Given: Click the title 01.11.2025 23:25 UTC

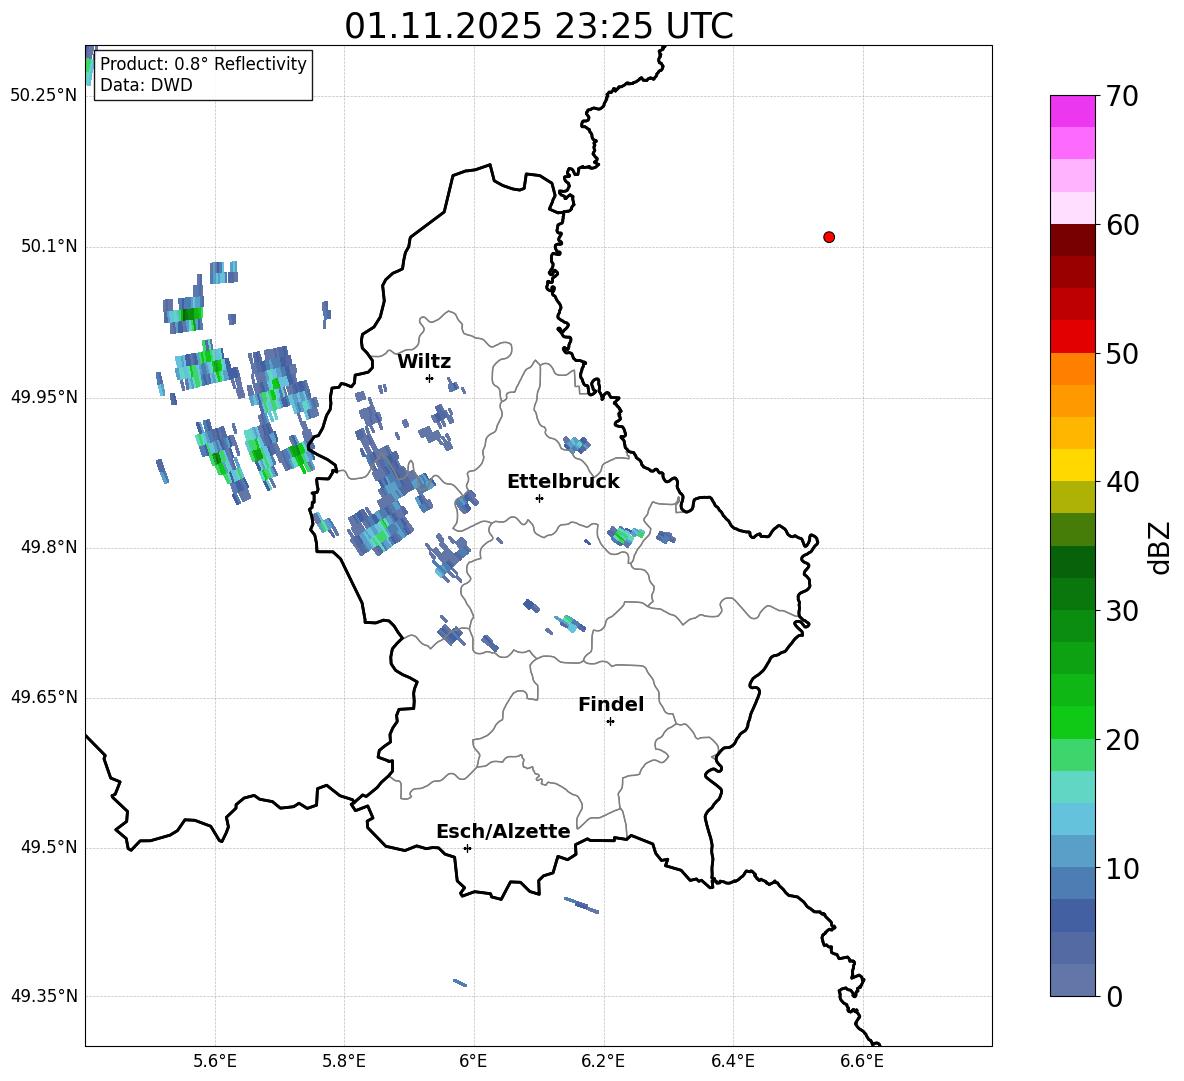Looking at the screenshot, I should tap(539, 26).
